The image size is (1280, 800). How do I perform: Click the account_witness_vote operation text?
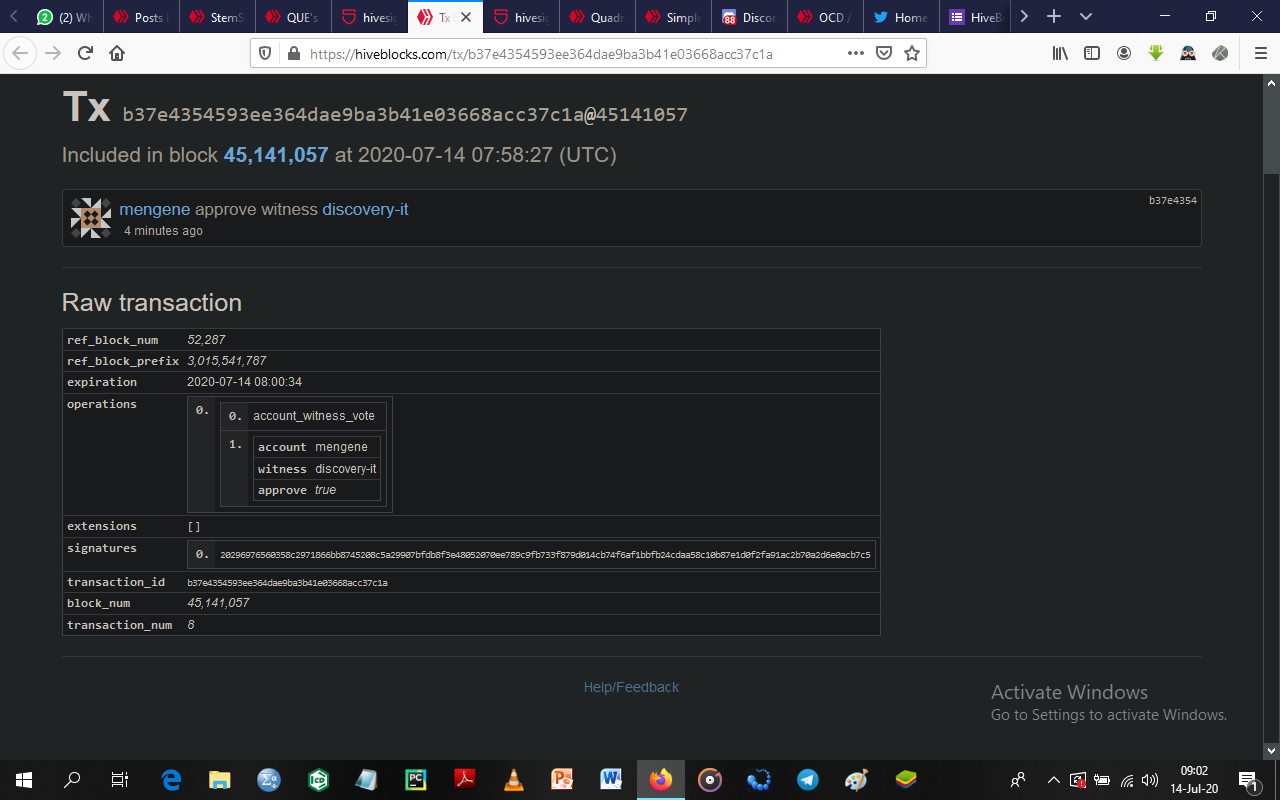click(314, 416)
